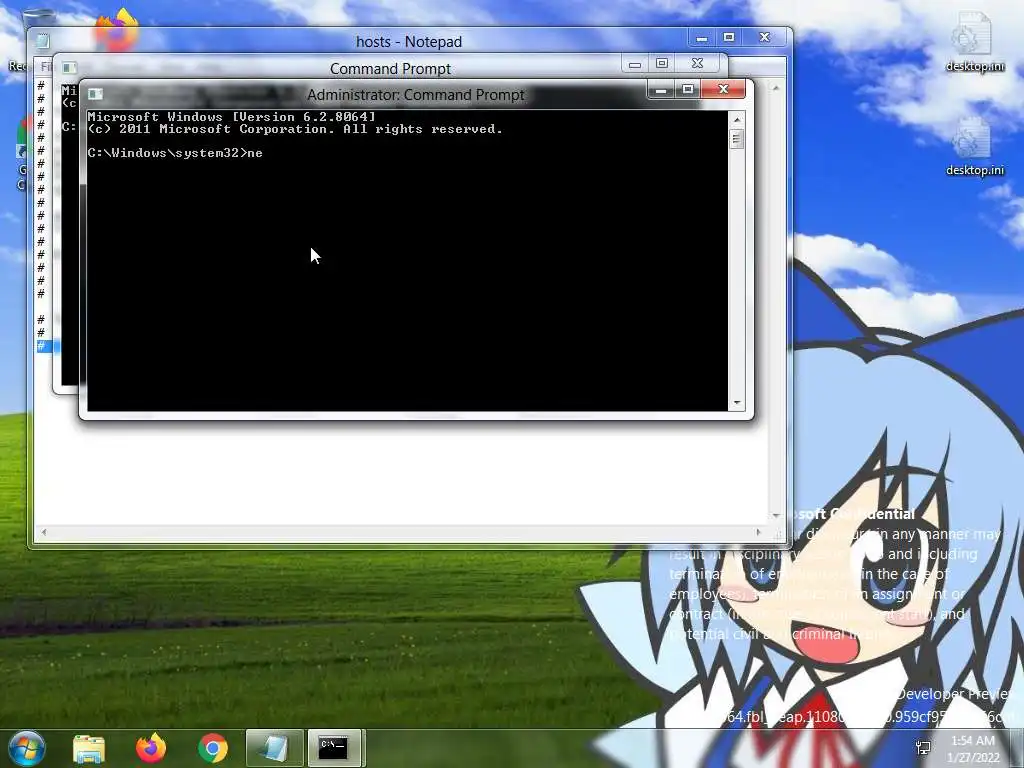Launch File Explorer from the taskbar
Viewport: 1024px width, 768px height.
click(89, 748)
